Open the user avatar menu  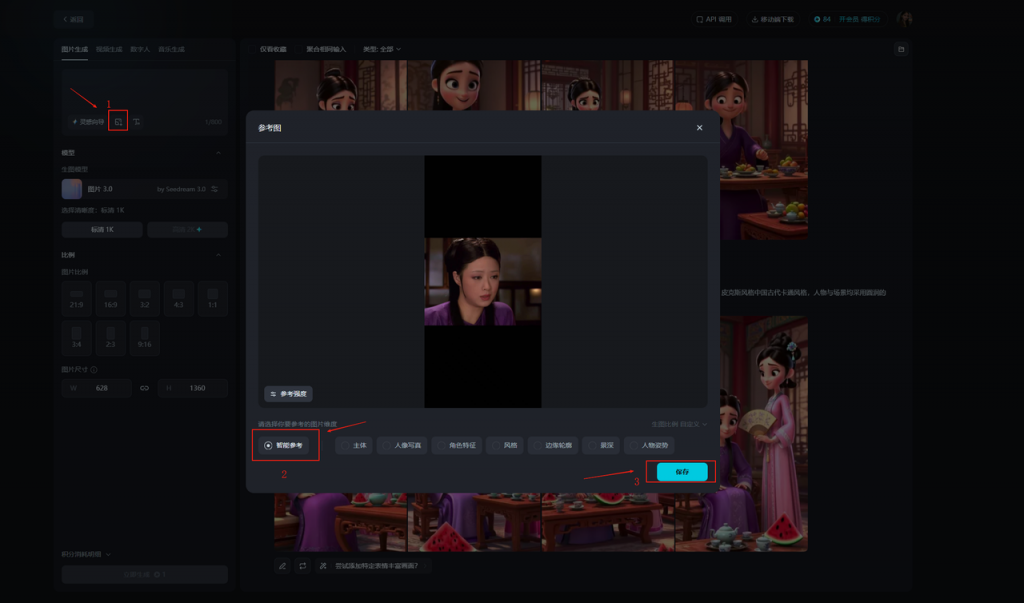pyautogui.click(x=904, y=20)
